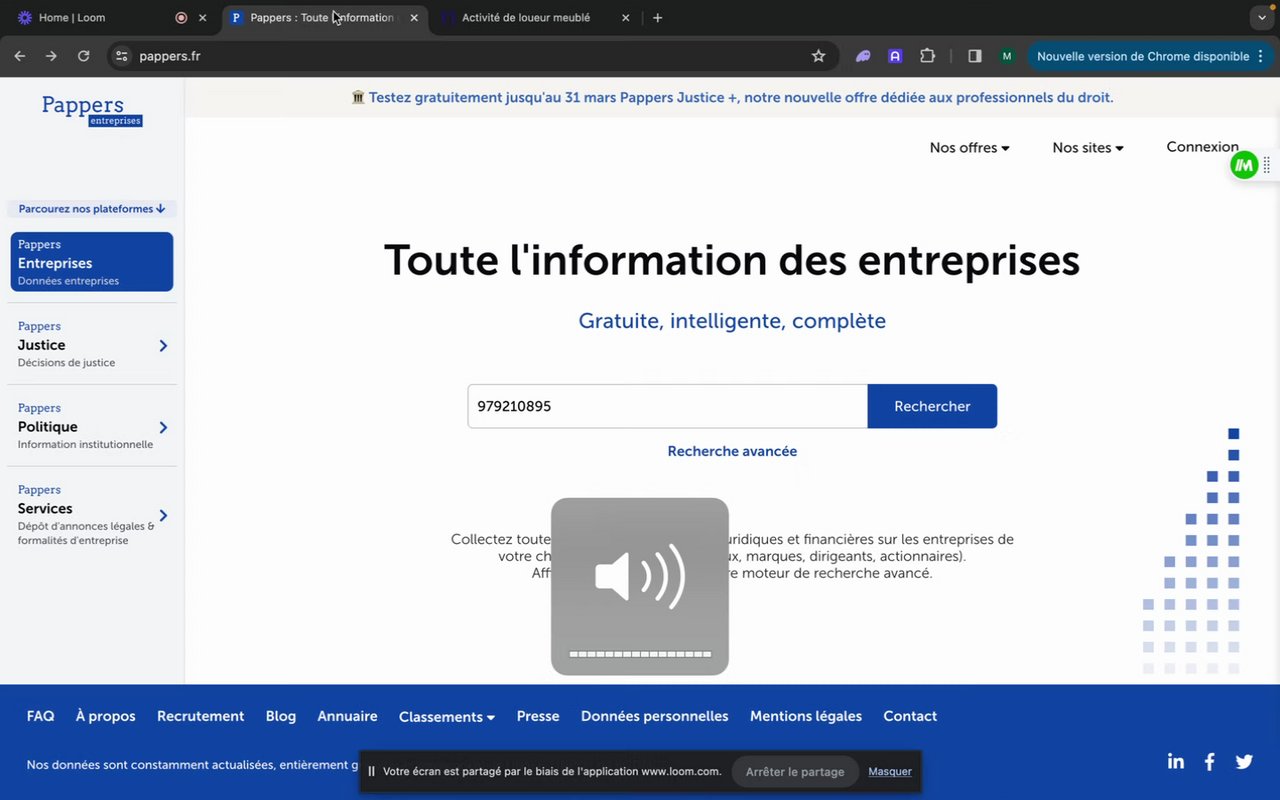The image size is (1280, 800).
Task: Open Recherche avancée link
Action: (x=732, y=451)
